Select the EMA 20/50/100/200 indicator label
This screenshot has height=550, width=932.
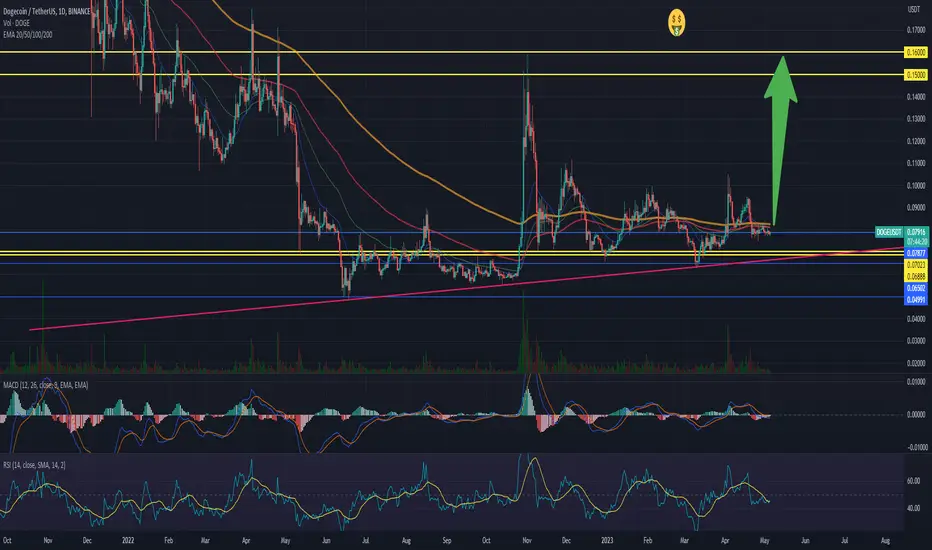pyautogui.click(x=27, y=34)
